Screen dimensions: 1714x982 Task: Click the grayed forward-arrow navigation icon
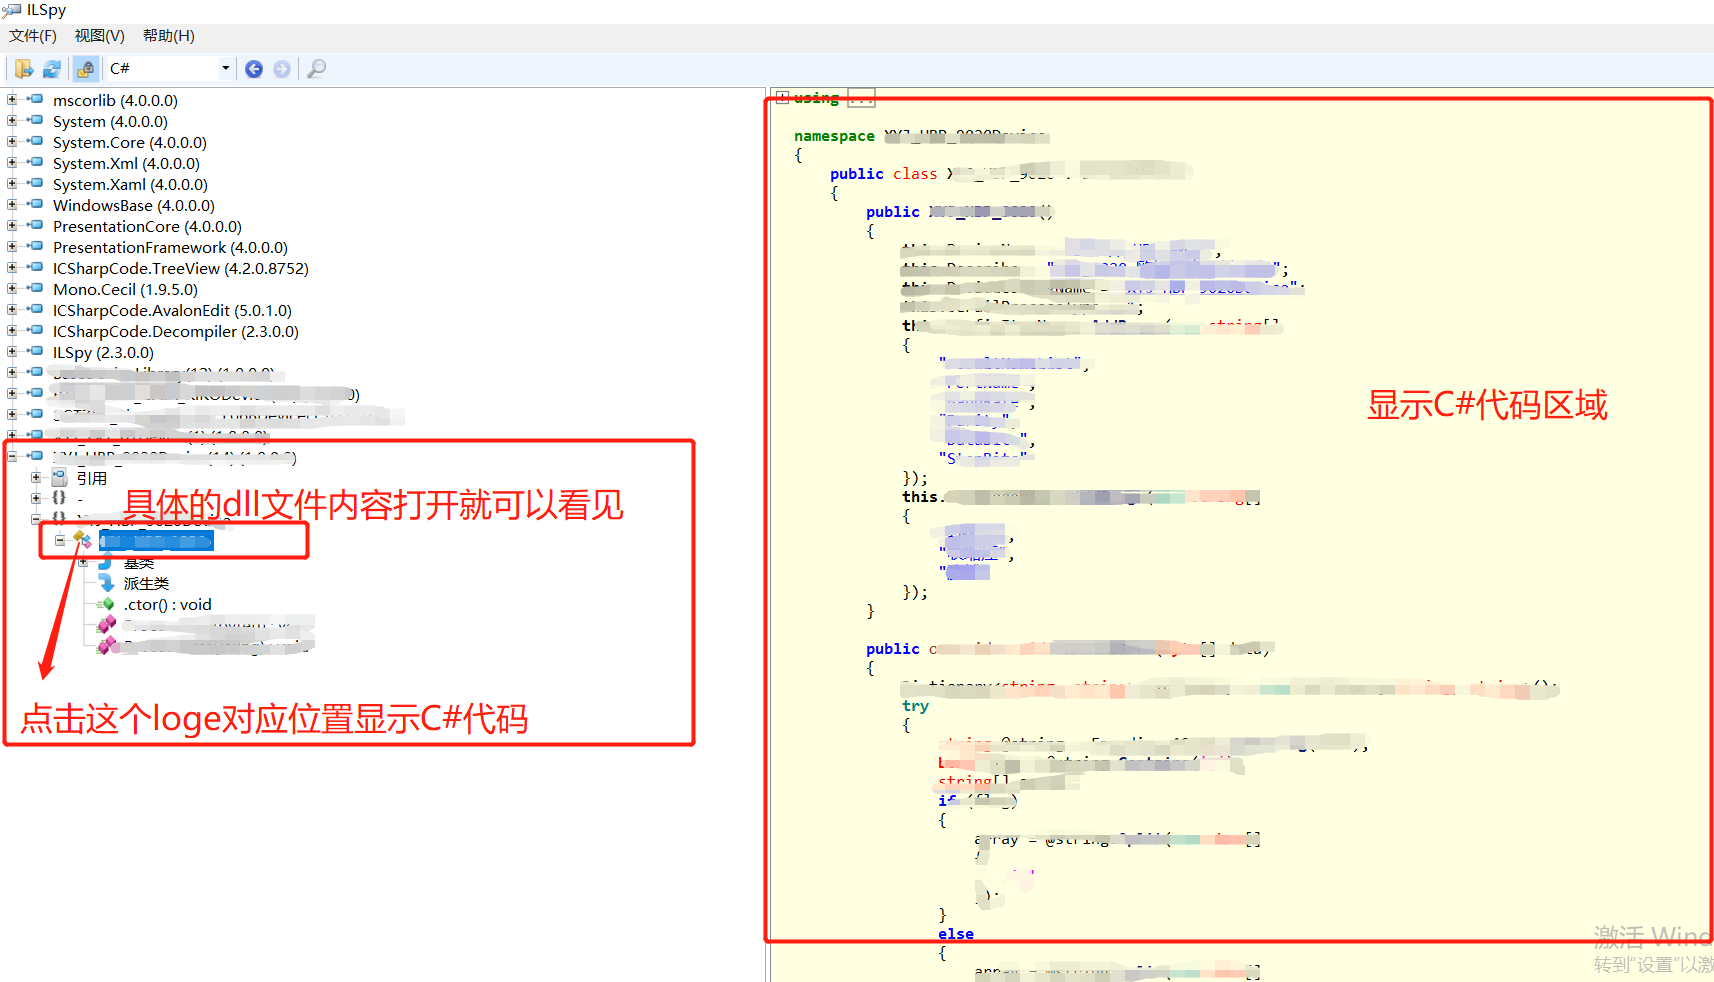coord(282,68)
